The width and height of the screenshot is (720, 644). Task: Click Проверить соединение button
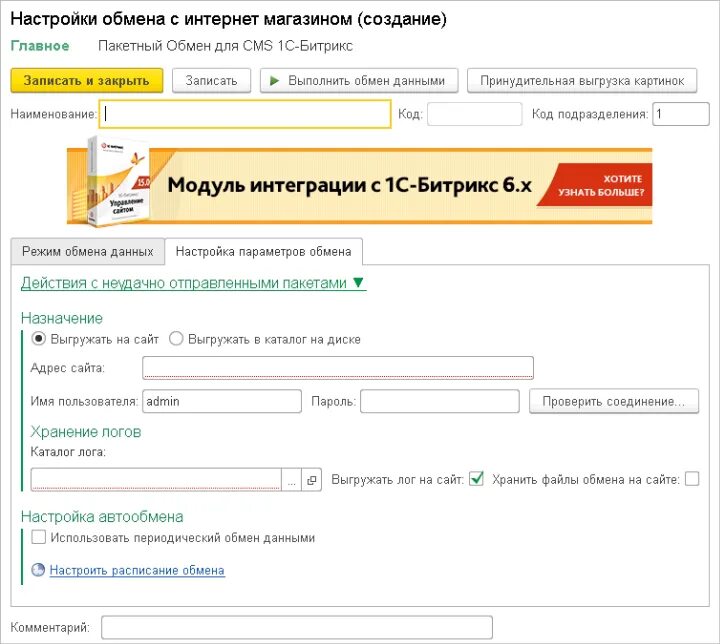pyautogui.click(x=614, y=401)
